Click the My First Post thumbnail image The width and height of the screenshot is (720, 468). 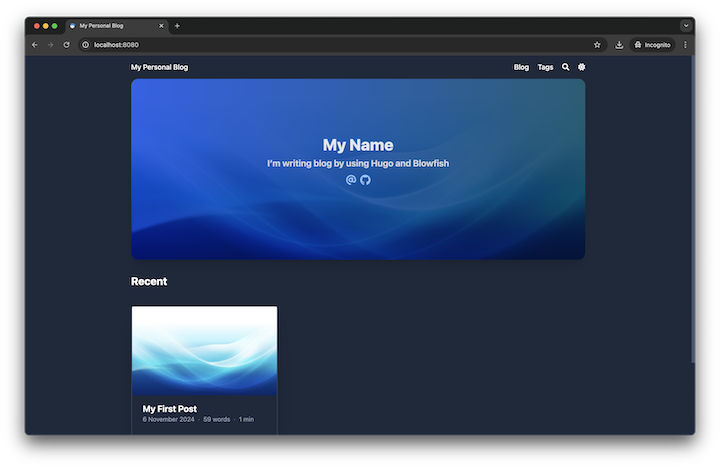[204, 350]
